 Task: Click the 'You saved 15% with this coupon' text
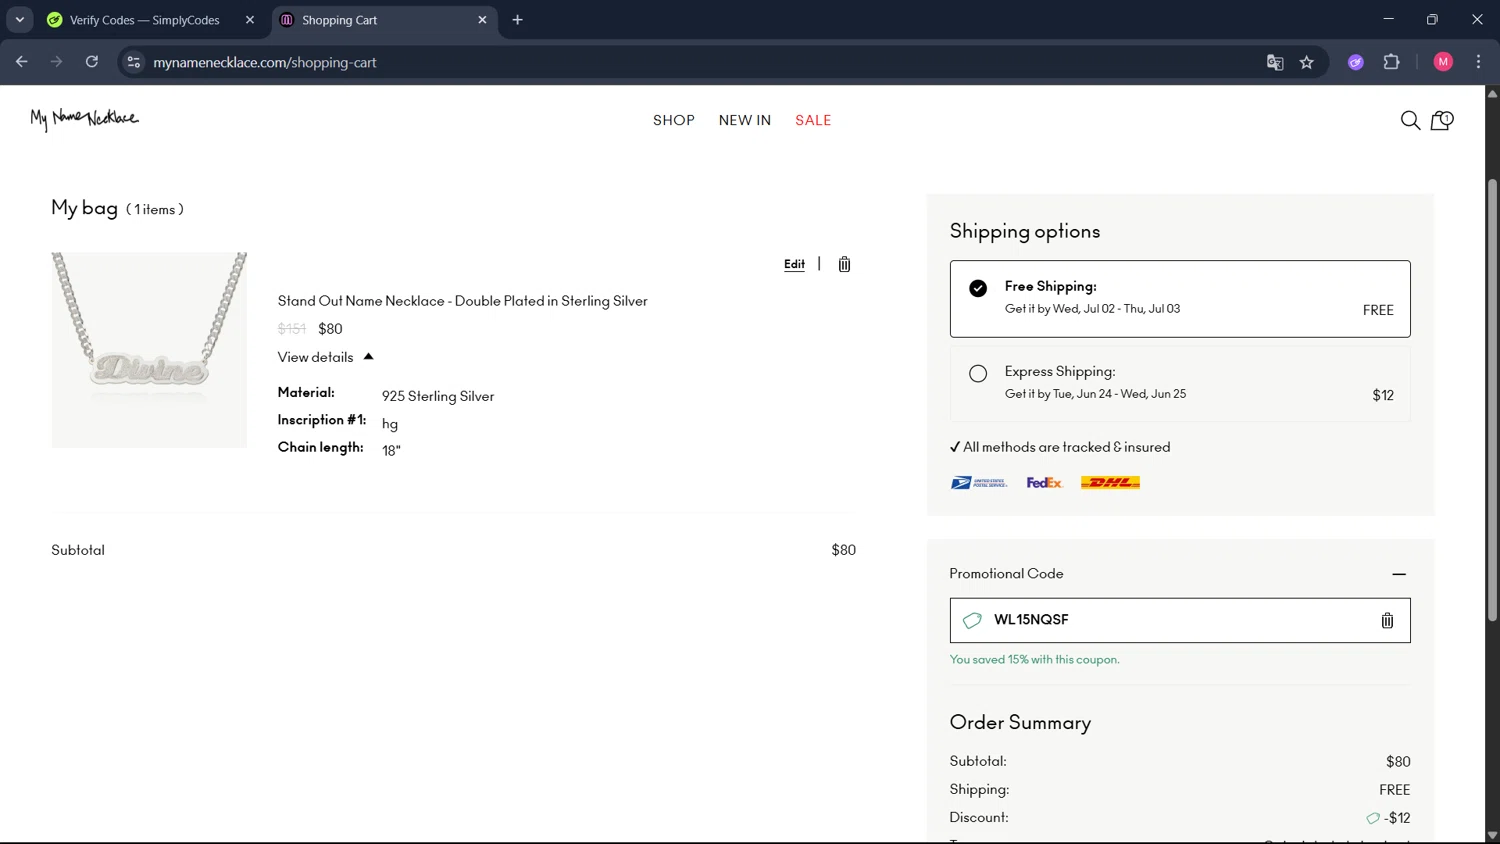pyautogui.click(x=1034, y=660)
